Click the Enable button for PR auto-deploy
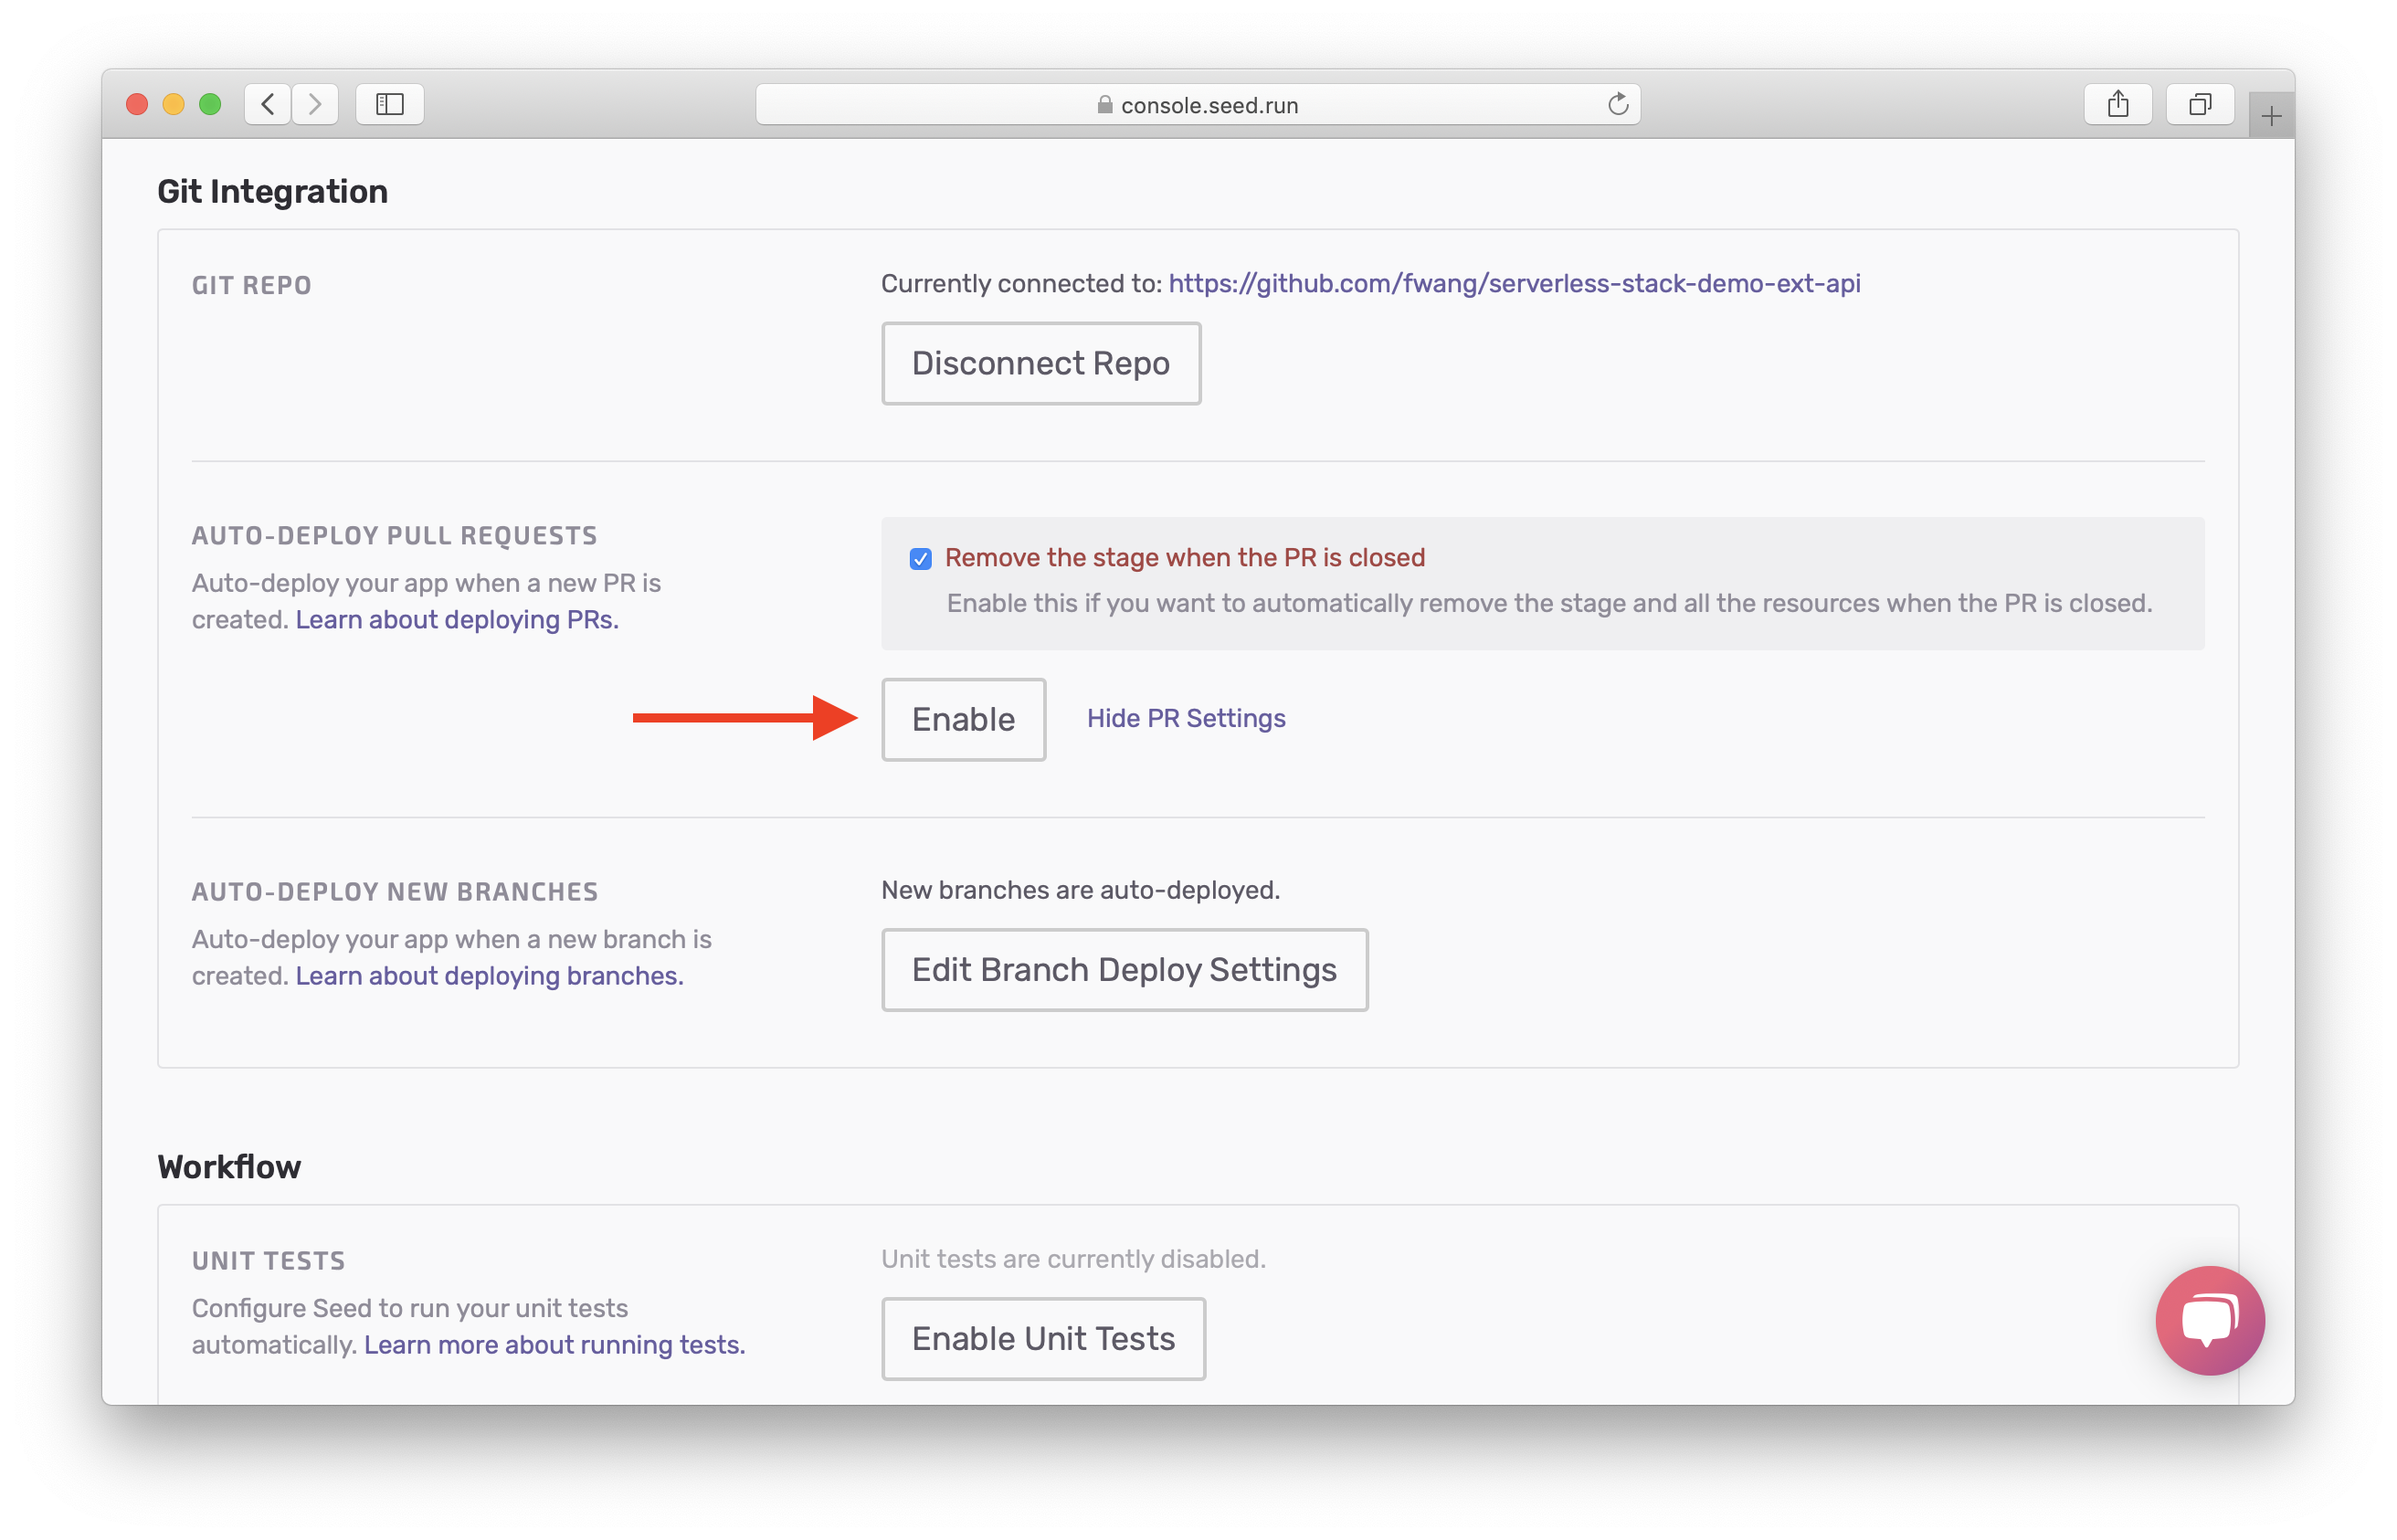Screen dimensions: 2397x1540 coord(963,720)
